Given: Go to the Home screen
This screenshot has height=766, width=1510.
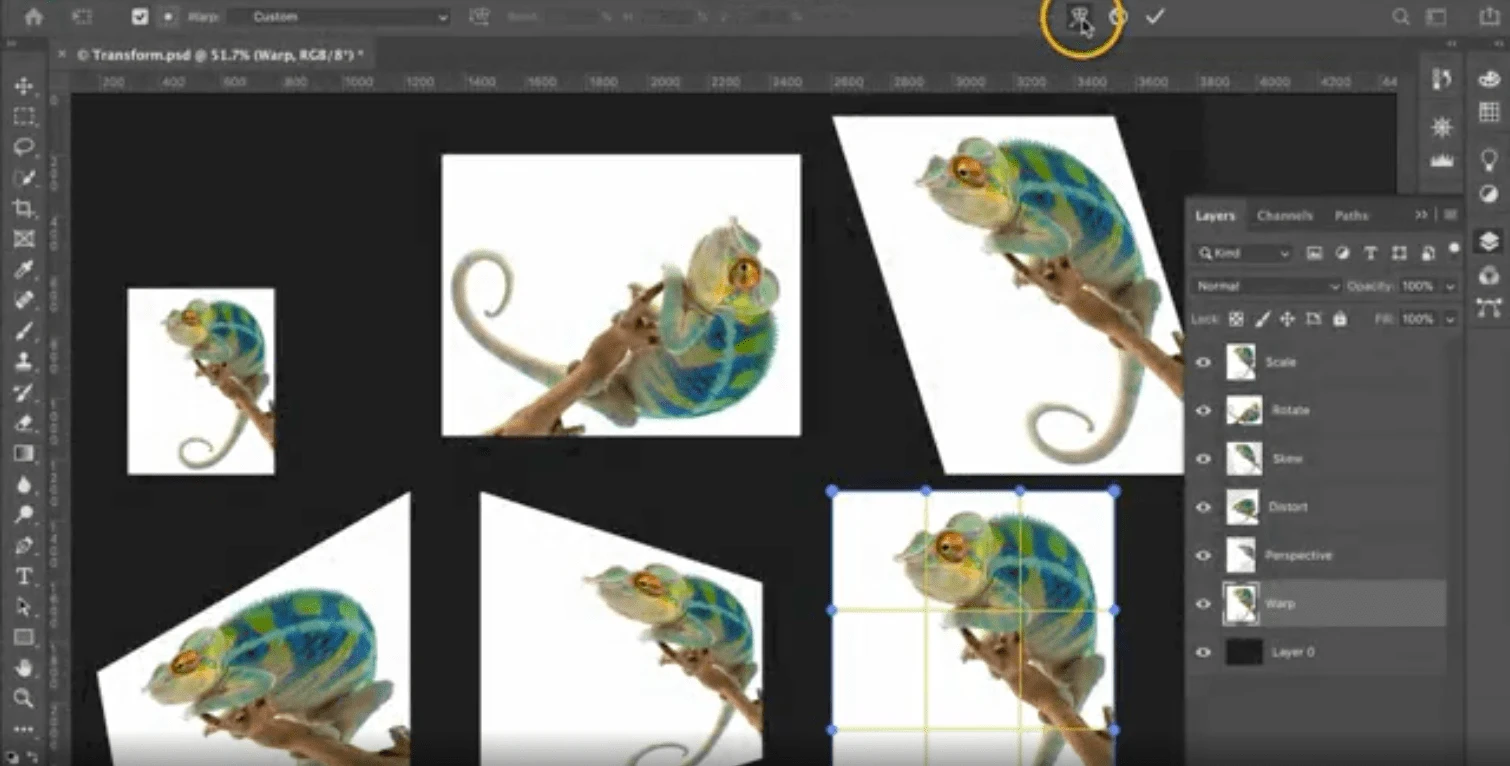Looking at the screenshot, I should [x=34, y=16].
